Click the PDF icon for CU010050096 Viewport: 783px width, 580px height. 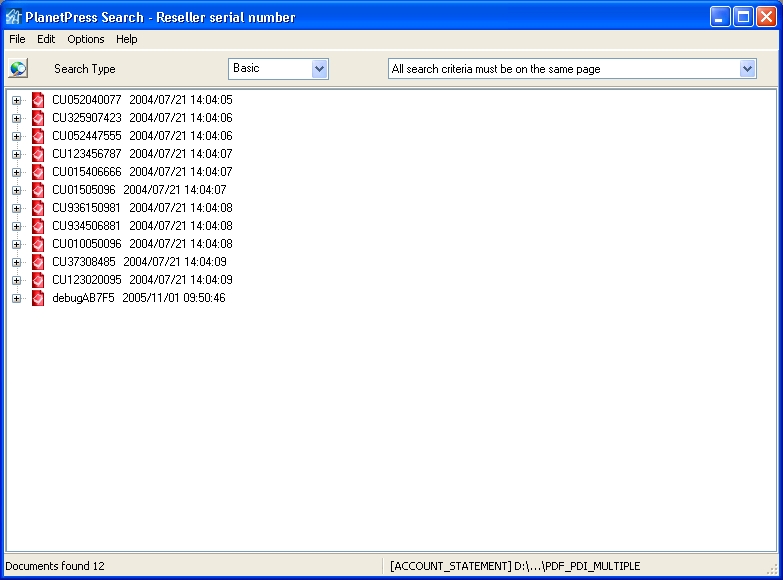(38, 244)
